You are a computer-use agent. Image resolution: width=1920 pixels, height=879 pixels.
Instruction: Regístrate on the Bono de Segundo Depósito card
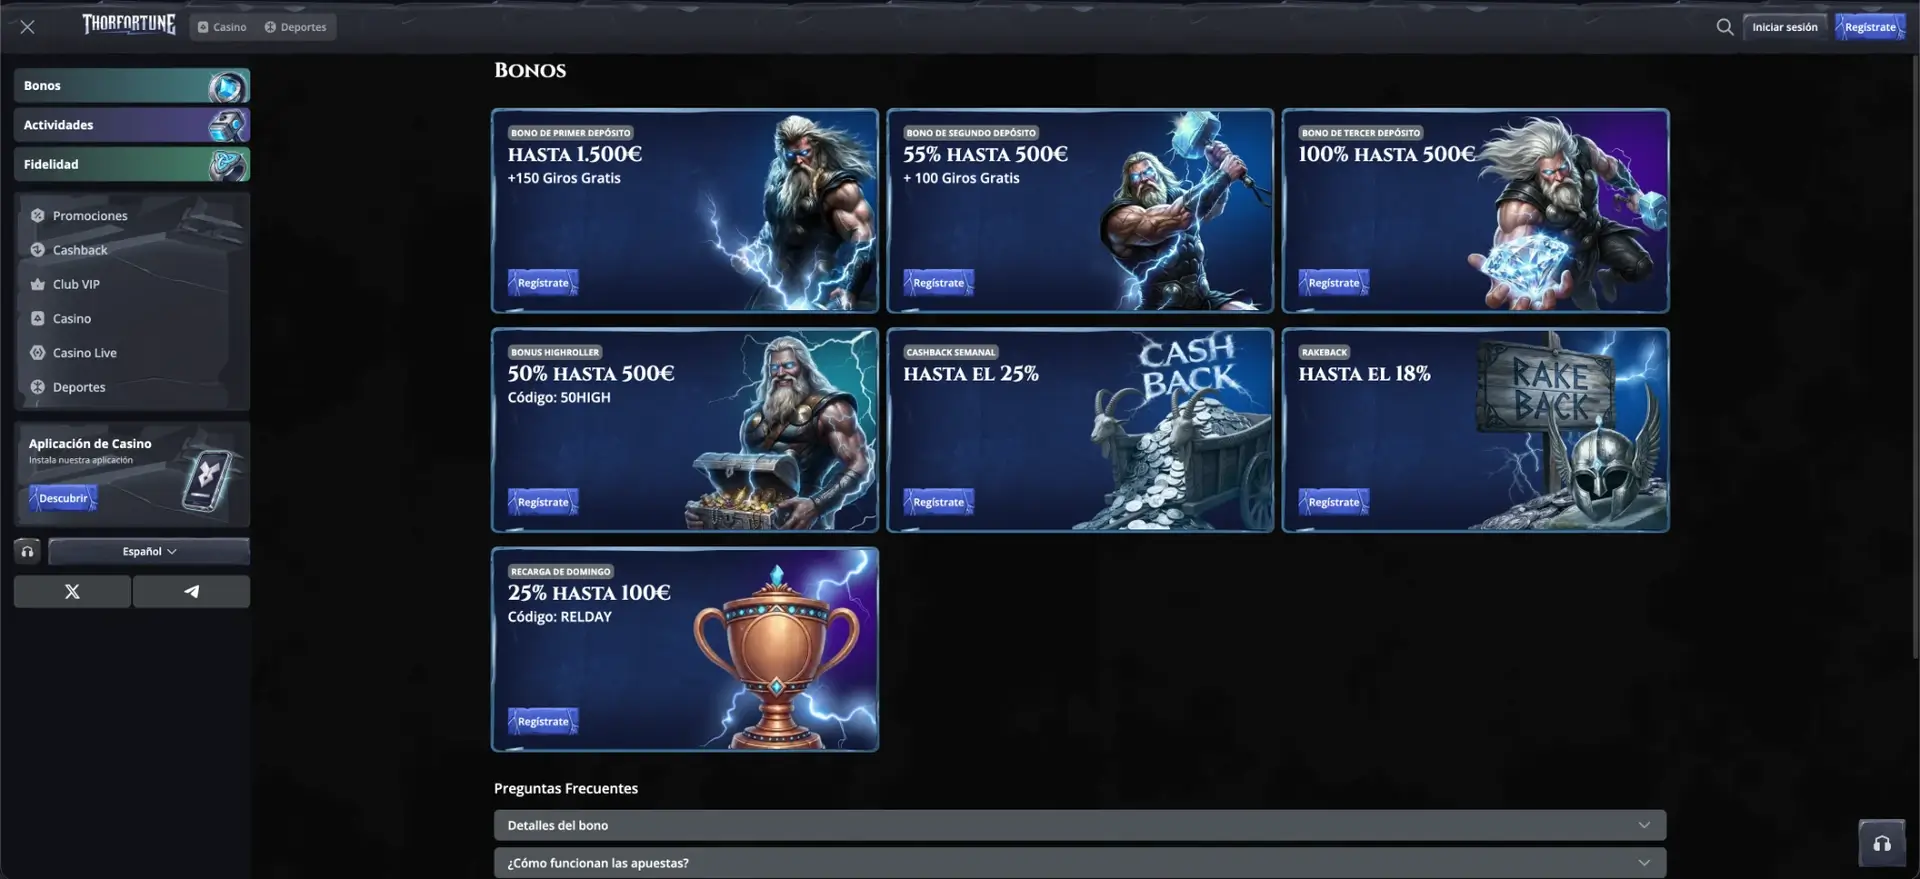(x=938, y=283)
